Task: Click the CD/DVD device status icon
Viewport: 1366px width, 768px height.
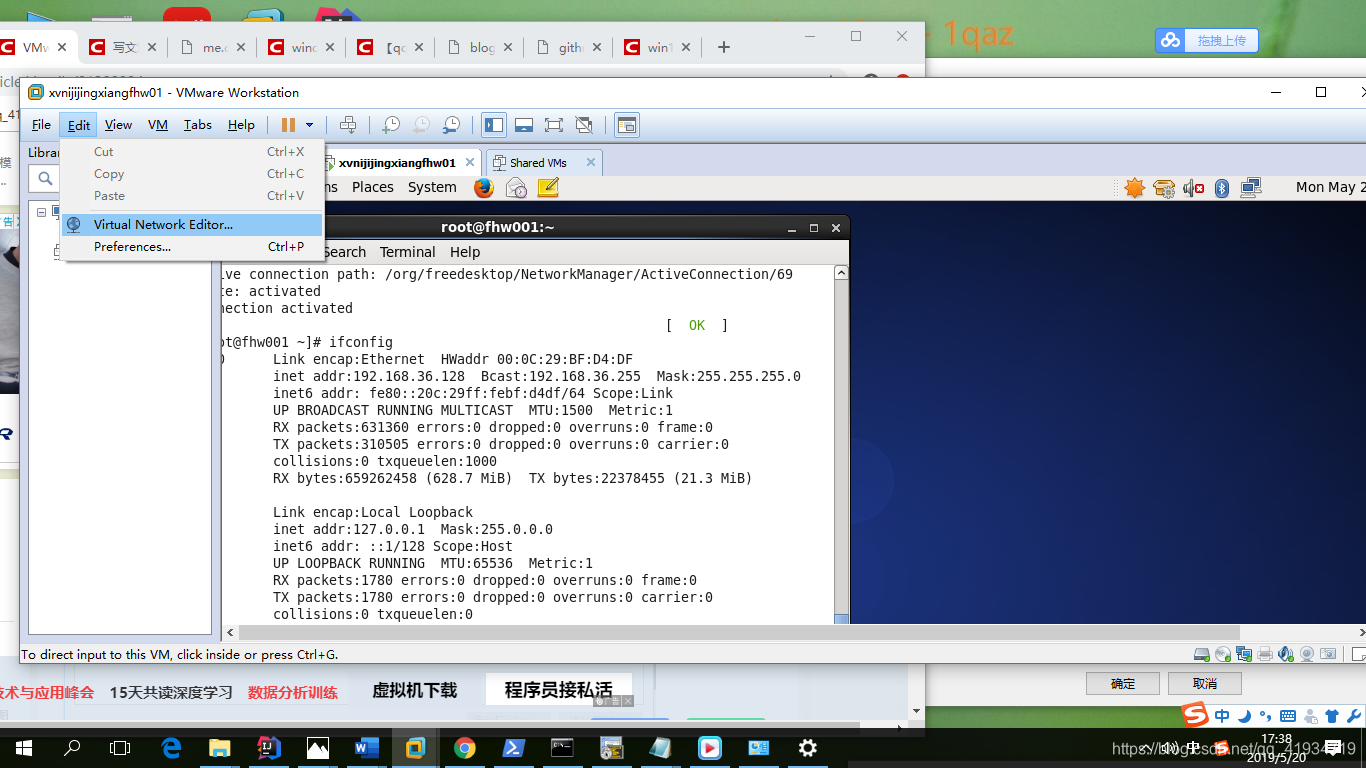Action: click(1223, 654)
